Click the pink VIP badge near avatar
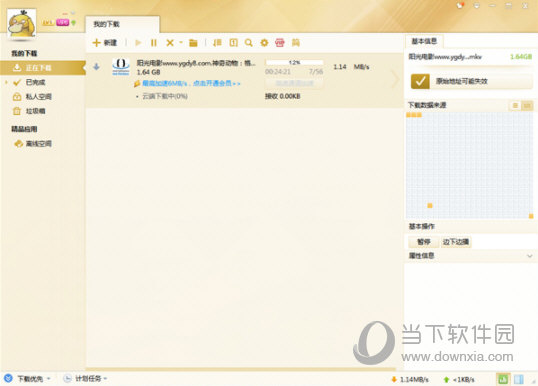This screenshot has height=386, width=538. point(63,23)
